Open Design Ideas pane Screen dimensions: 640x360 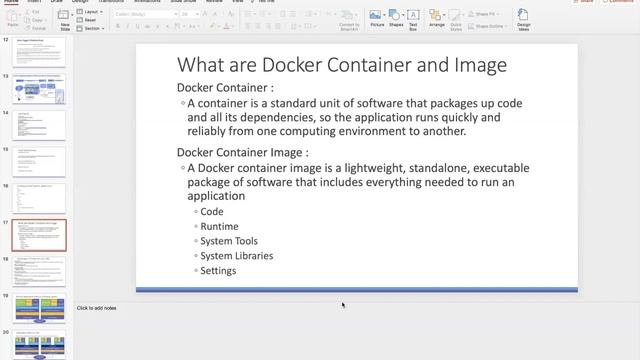tap(523, 20)
